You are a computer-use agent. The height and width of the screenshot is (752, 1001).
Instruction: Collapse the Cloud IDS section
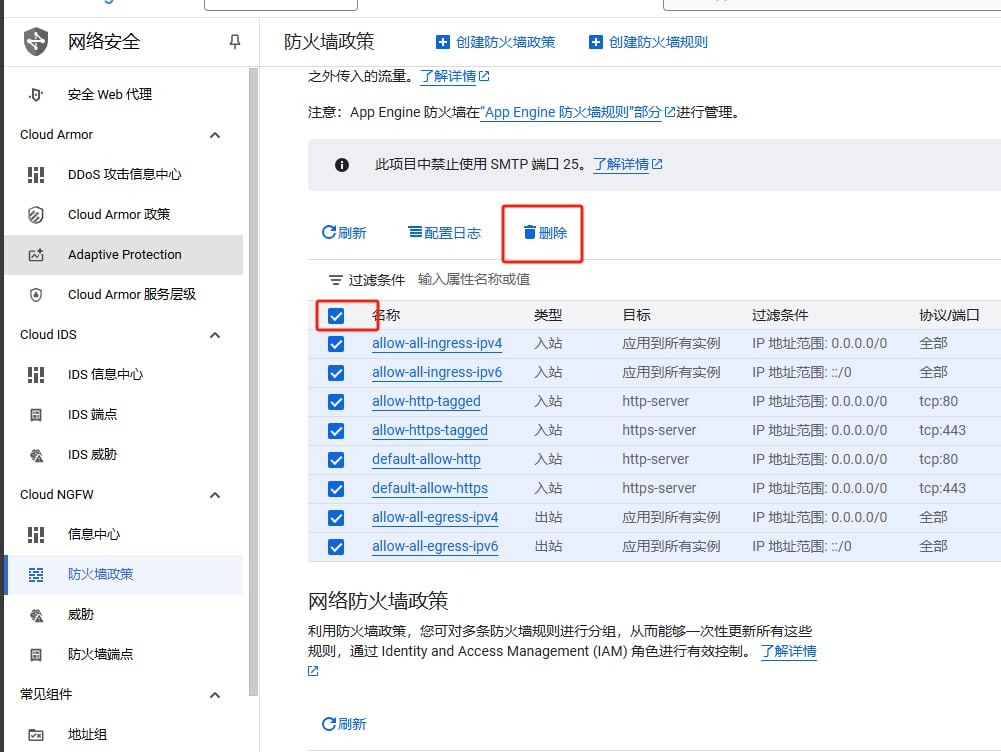214,335
